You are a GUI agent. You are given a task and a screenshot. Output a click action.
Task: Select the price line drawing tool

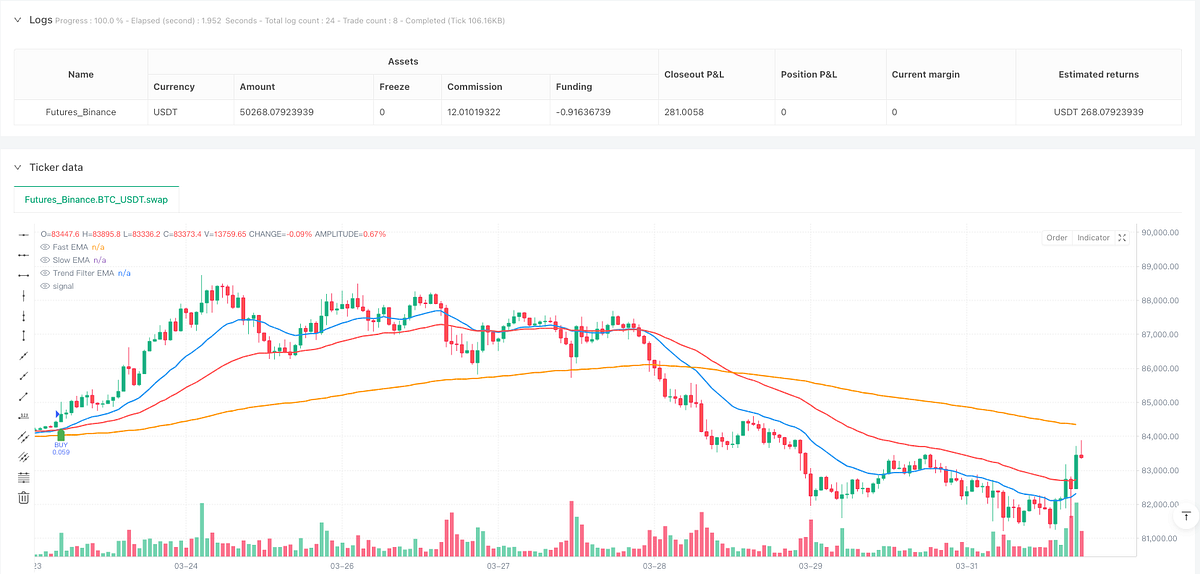coord(24,416)
